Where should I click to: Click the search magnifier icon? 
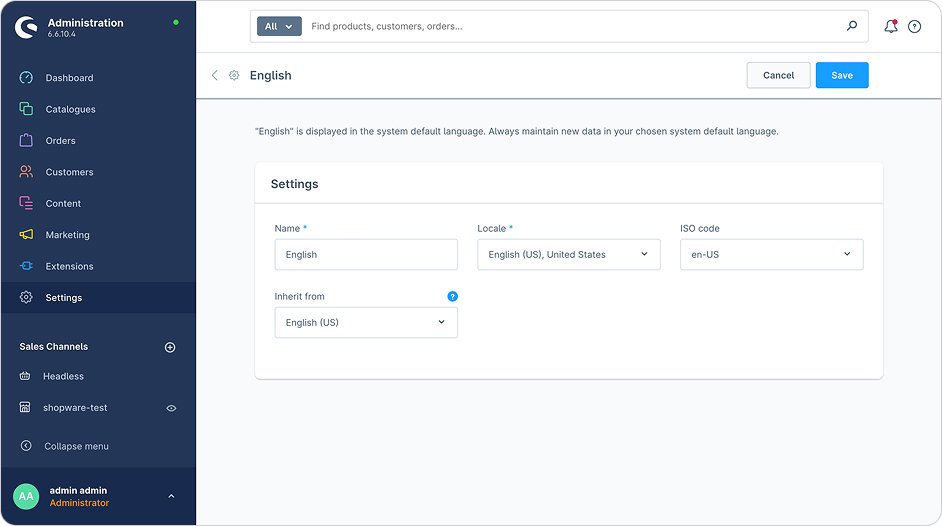coord(852,26)
